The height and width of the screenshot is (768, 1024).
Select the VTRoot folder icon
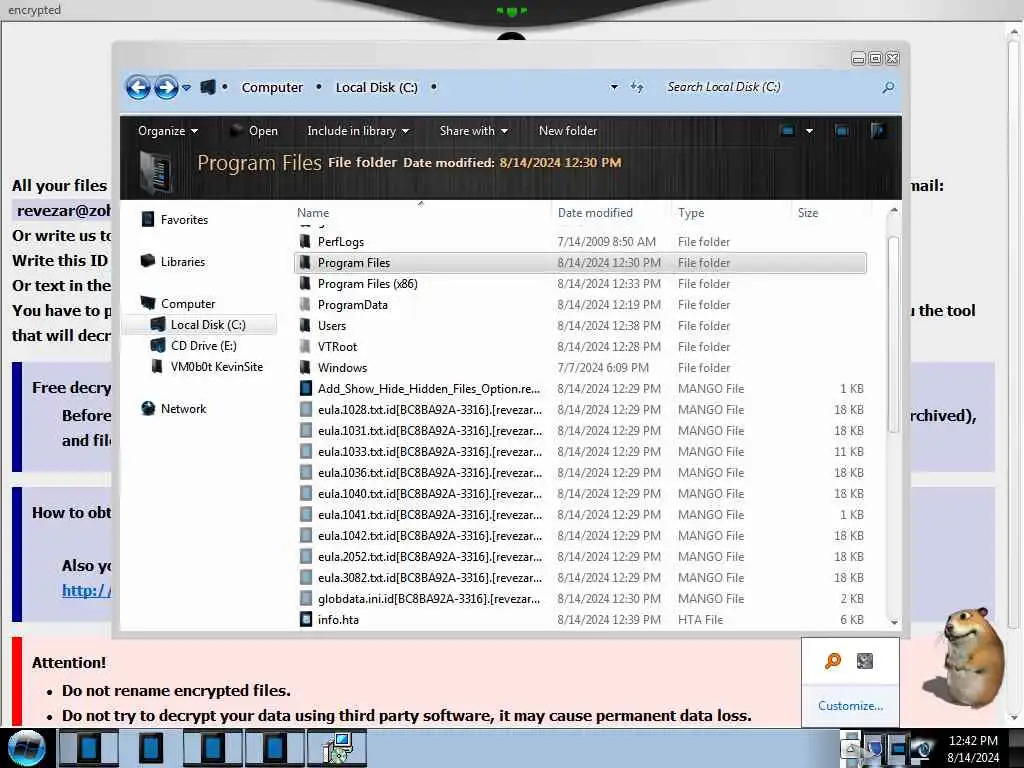(305, 346)
